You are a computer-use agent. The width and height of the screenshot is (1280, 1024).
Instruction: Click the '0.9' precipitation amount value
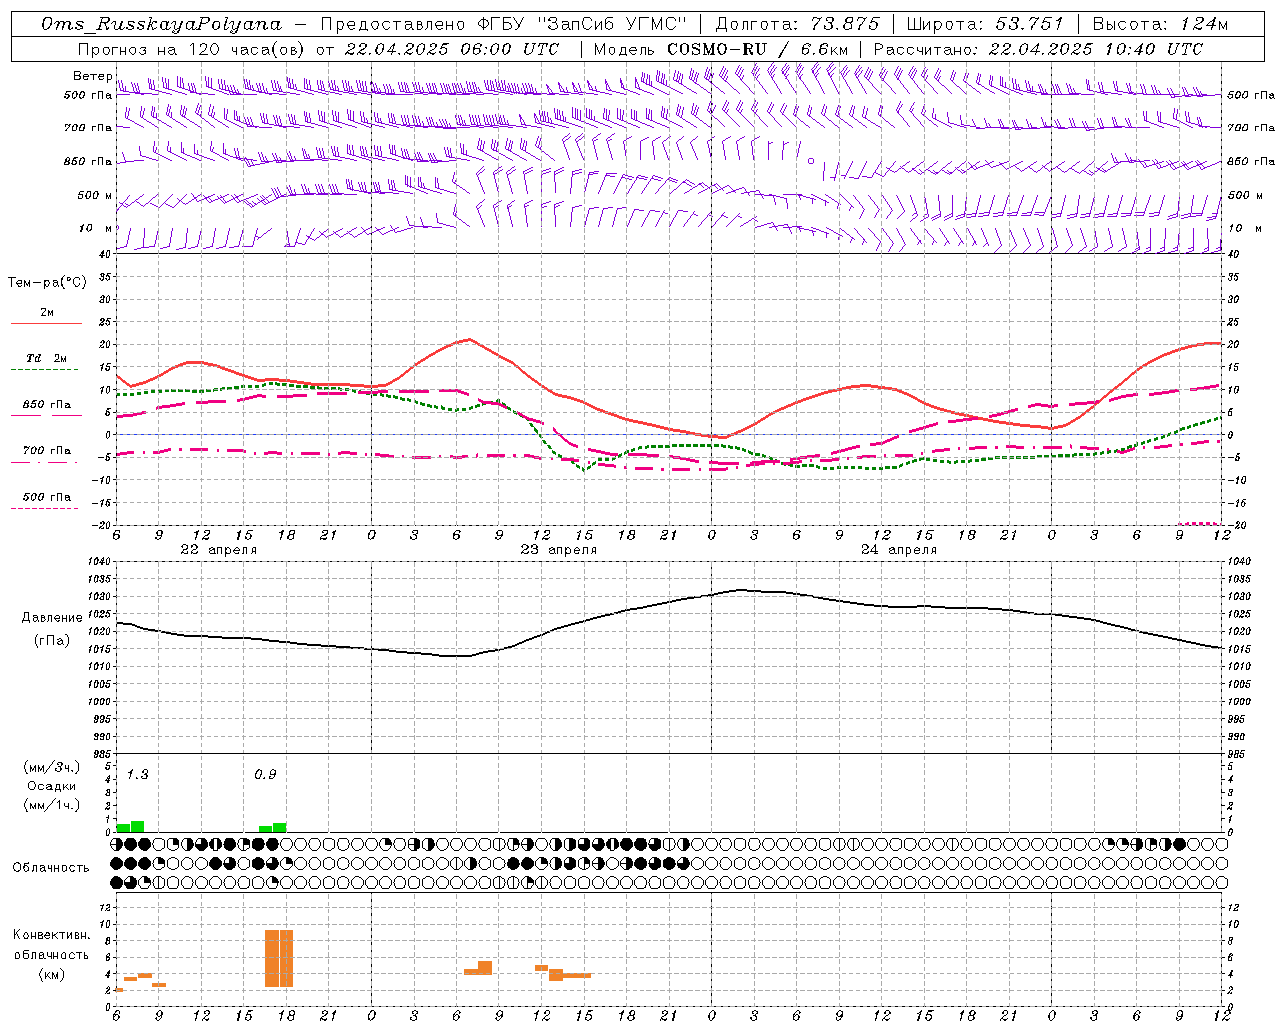click(x=265, y=775)
